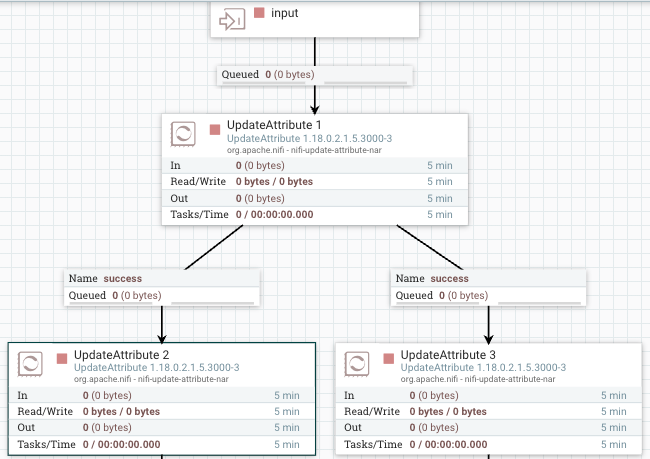This screenshot has height=459, width=650.
Task: Click the stopped status square of input port
Action: coord(259,12)
